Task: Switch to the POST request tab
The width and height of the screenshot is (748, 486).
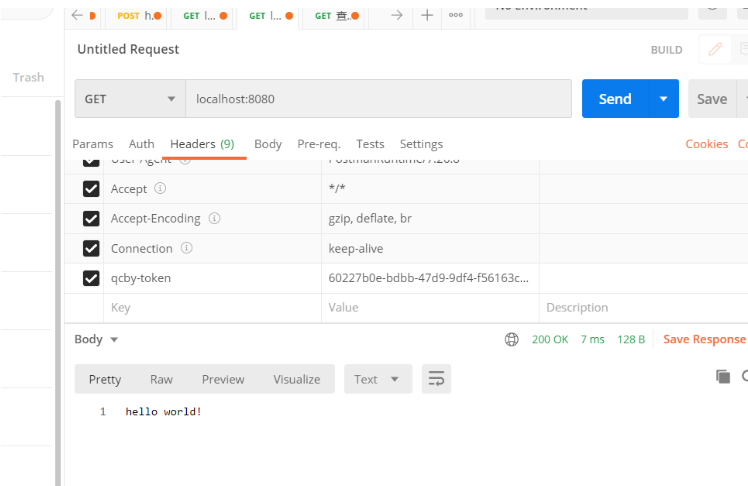Action: click(139, 16)
